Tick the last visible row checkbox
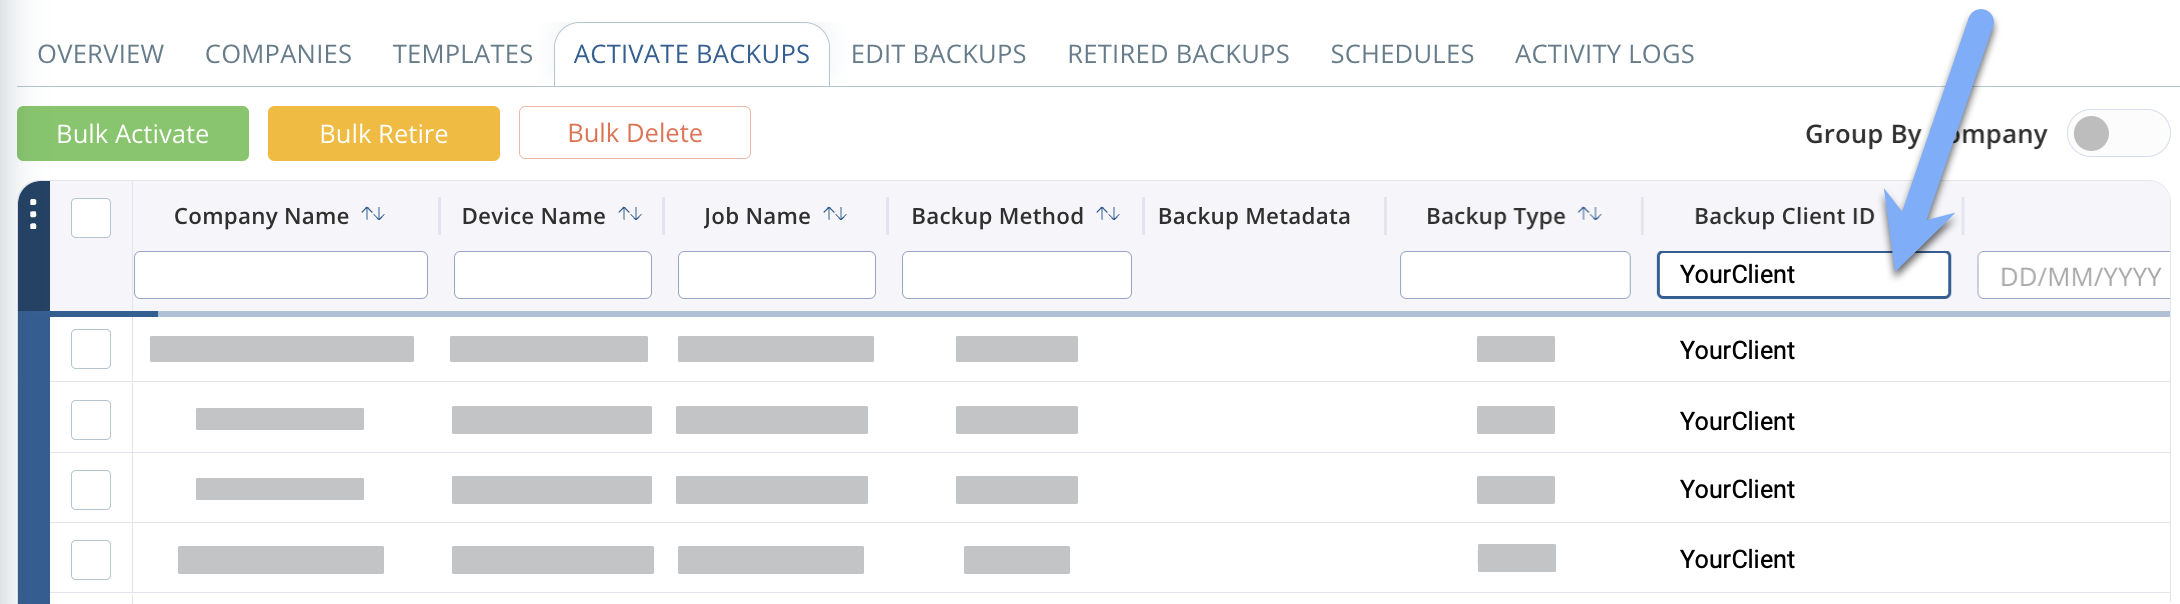The height and width of the screenshot is (604, 2180). [x=91, y=560]
